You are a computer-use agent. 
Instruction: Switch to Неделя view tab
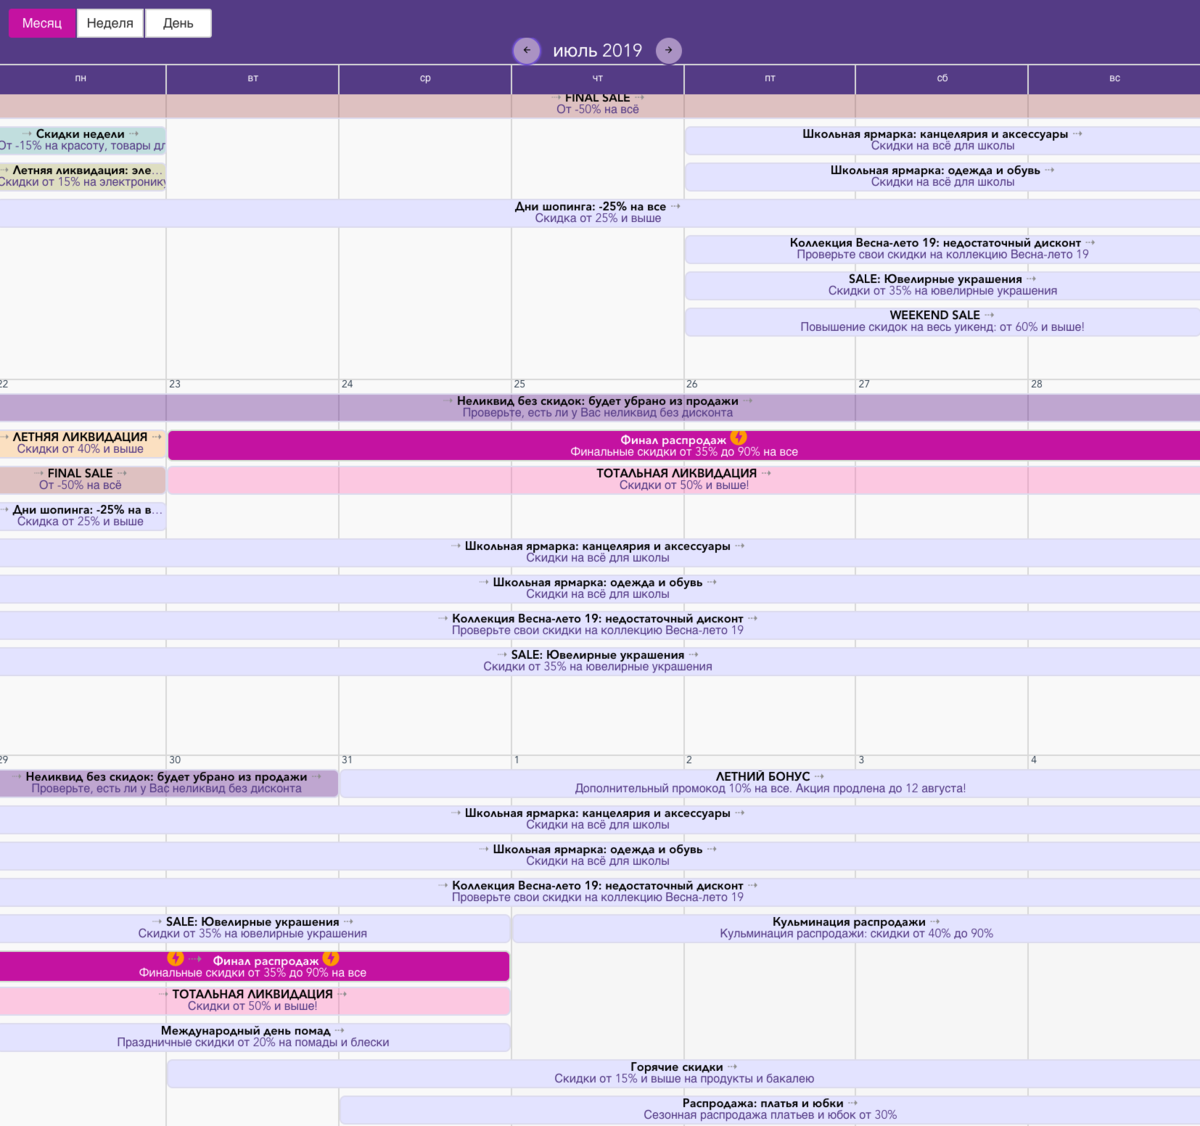click(110, 23)
